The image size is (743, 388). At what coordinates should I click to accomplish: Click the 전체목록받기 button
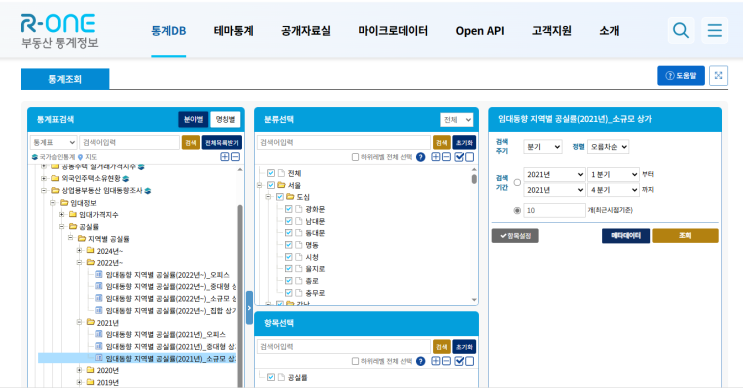coord(222,143)
